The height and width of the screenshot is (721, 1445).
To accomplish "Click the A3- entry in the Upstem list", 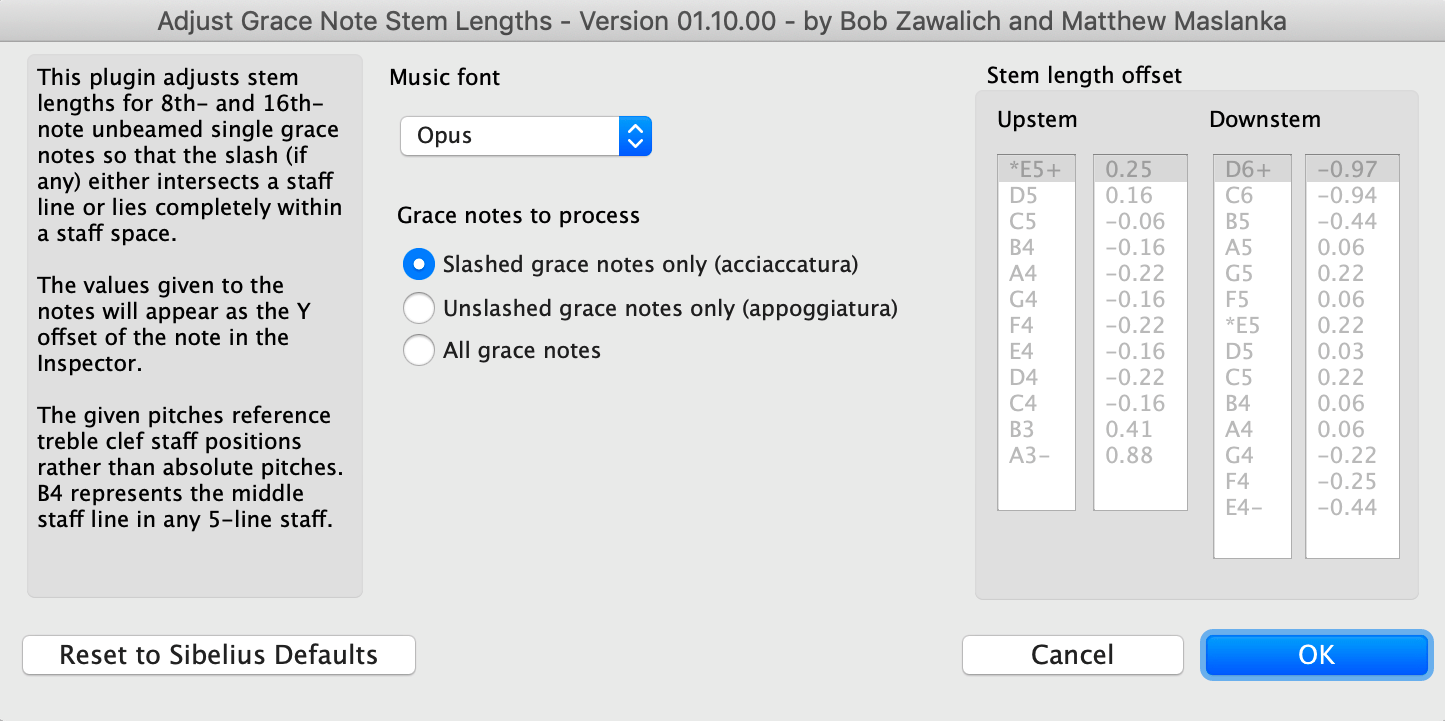I will (1036, 455).
